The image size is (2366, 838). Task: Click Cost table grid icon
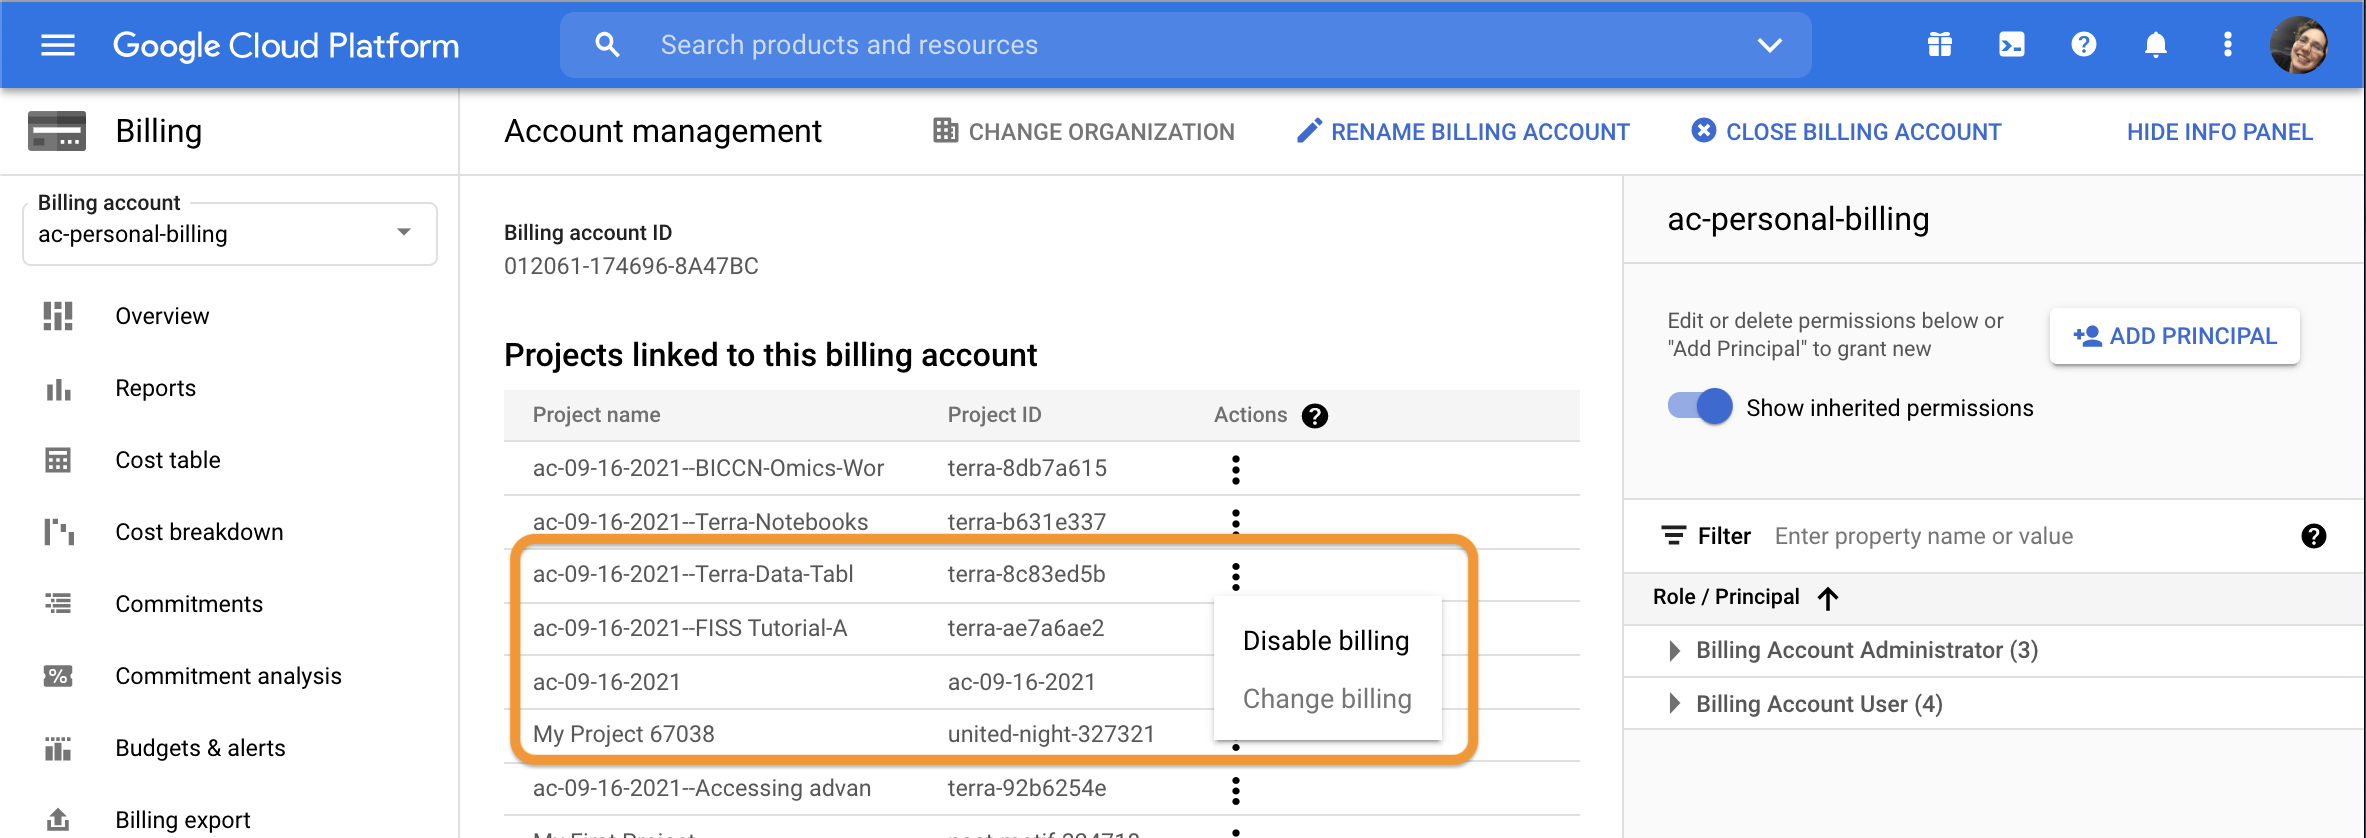pos(58,460)
